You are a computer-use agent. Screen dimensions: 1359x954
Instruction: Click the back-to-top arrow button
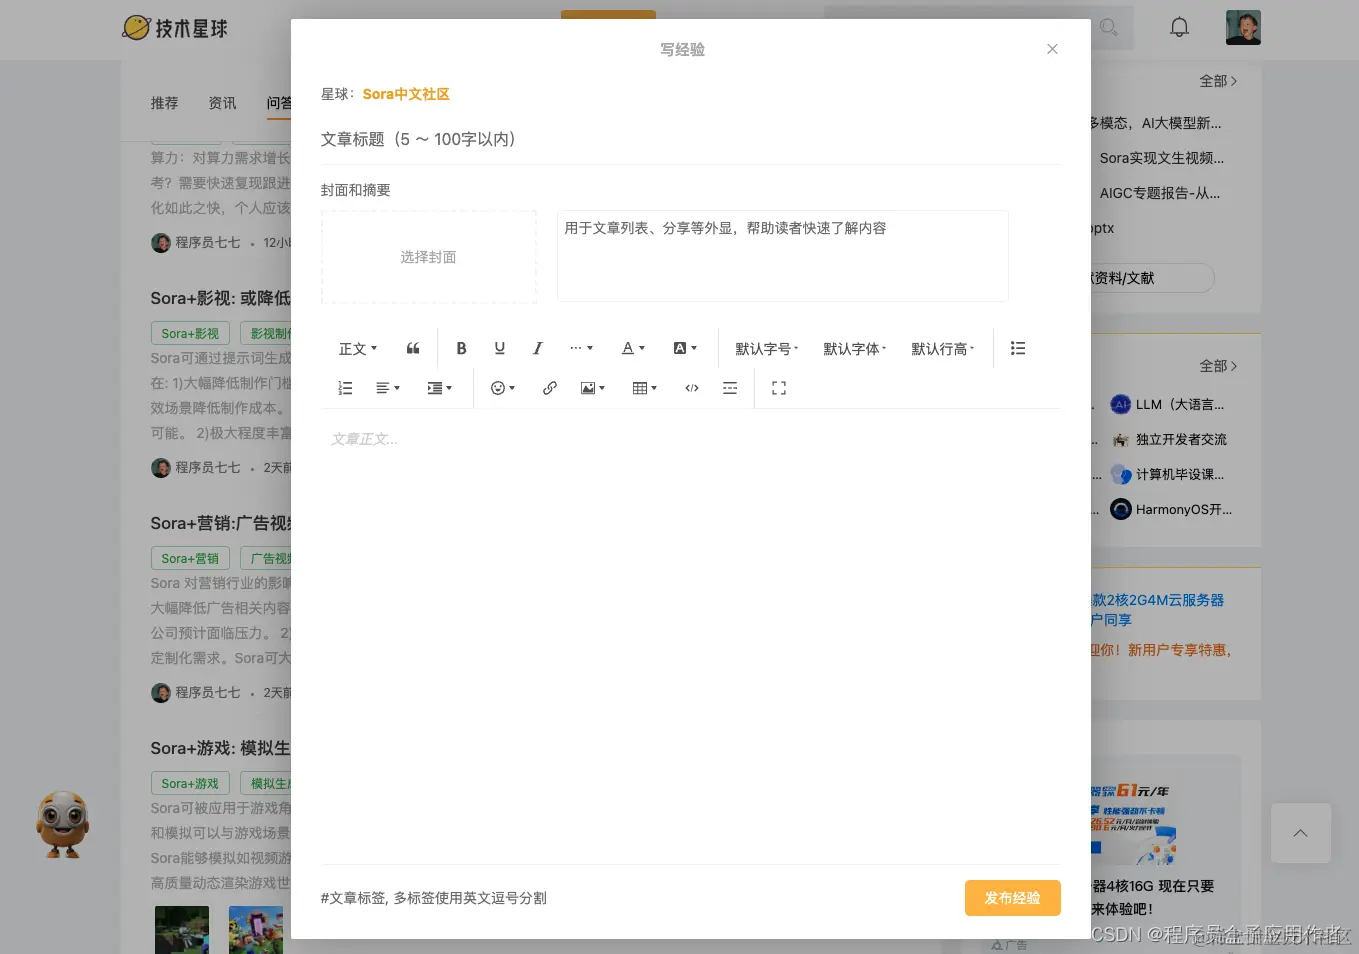(x=1301, y=833)
